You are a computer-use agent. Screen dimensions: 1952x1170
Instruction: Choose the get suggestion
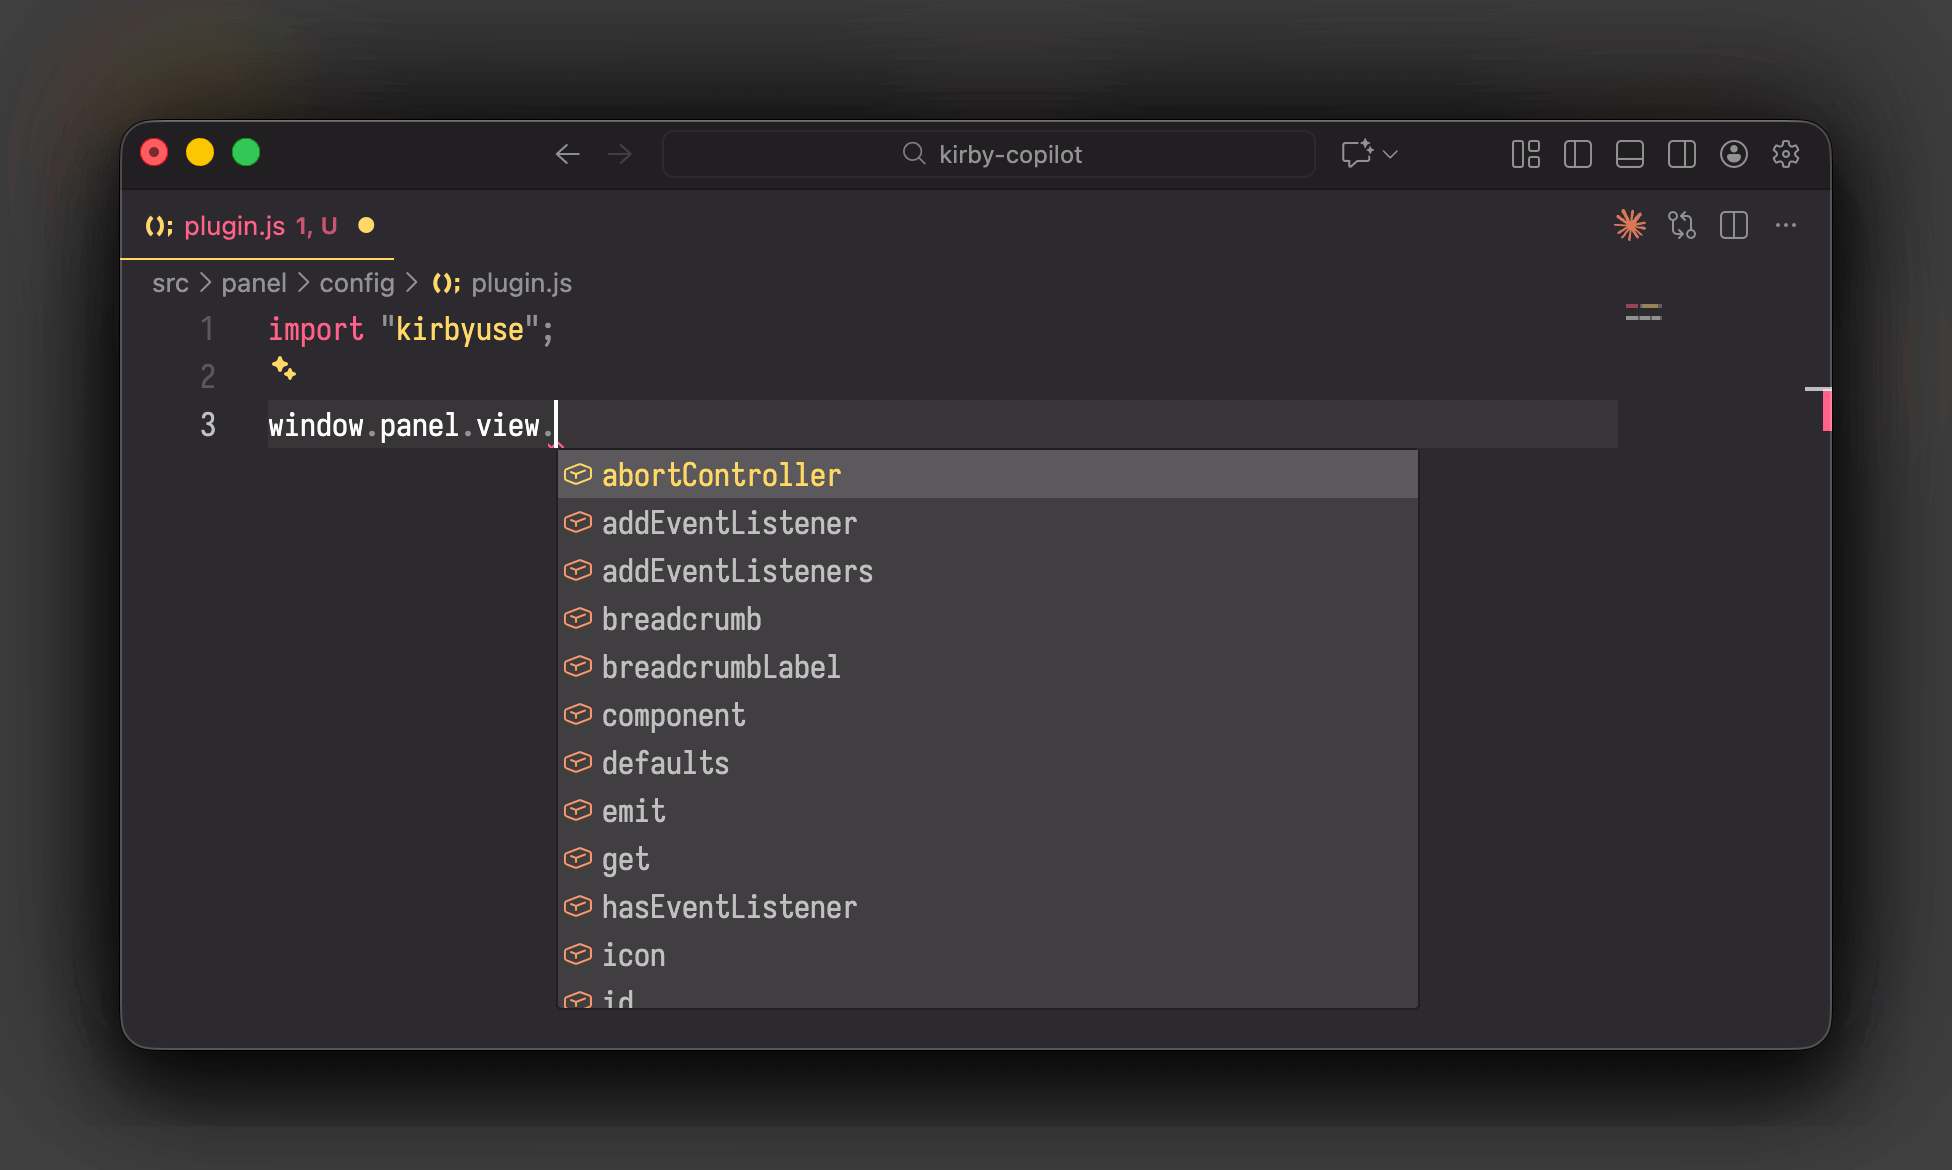tap(988, 859)
